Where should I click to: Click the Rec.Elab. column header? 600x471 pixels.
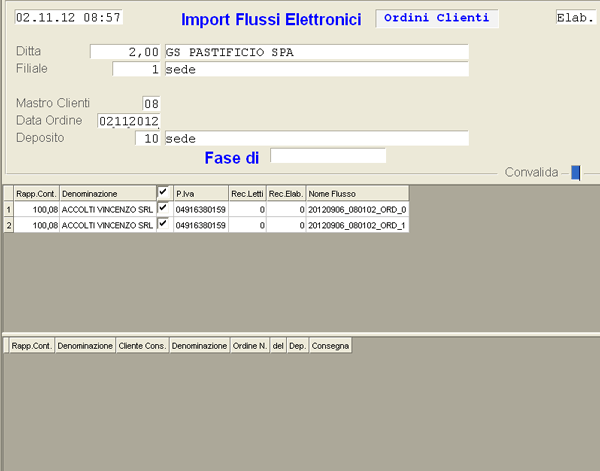(x=286, y=194)
